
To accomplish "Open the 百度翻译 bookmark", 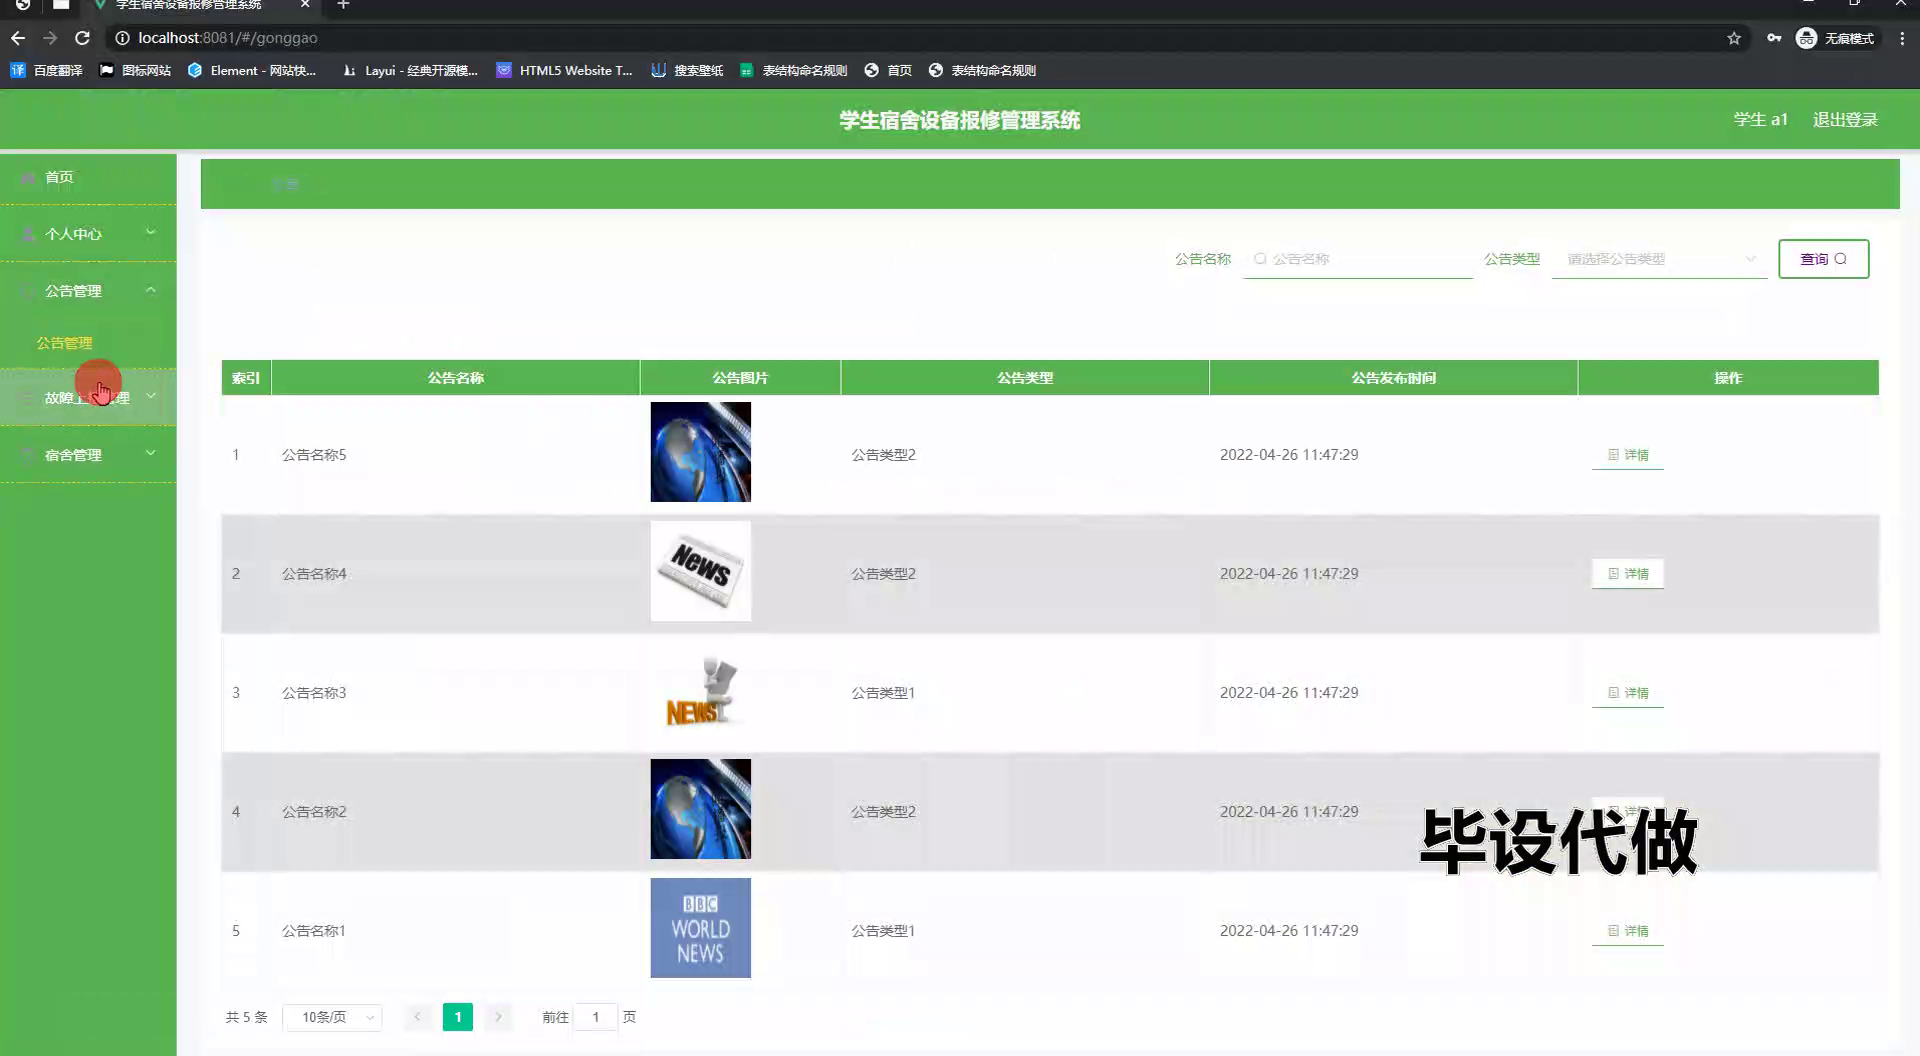I will click(47, 70).
